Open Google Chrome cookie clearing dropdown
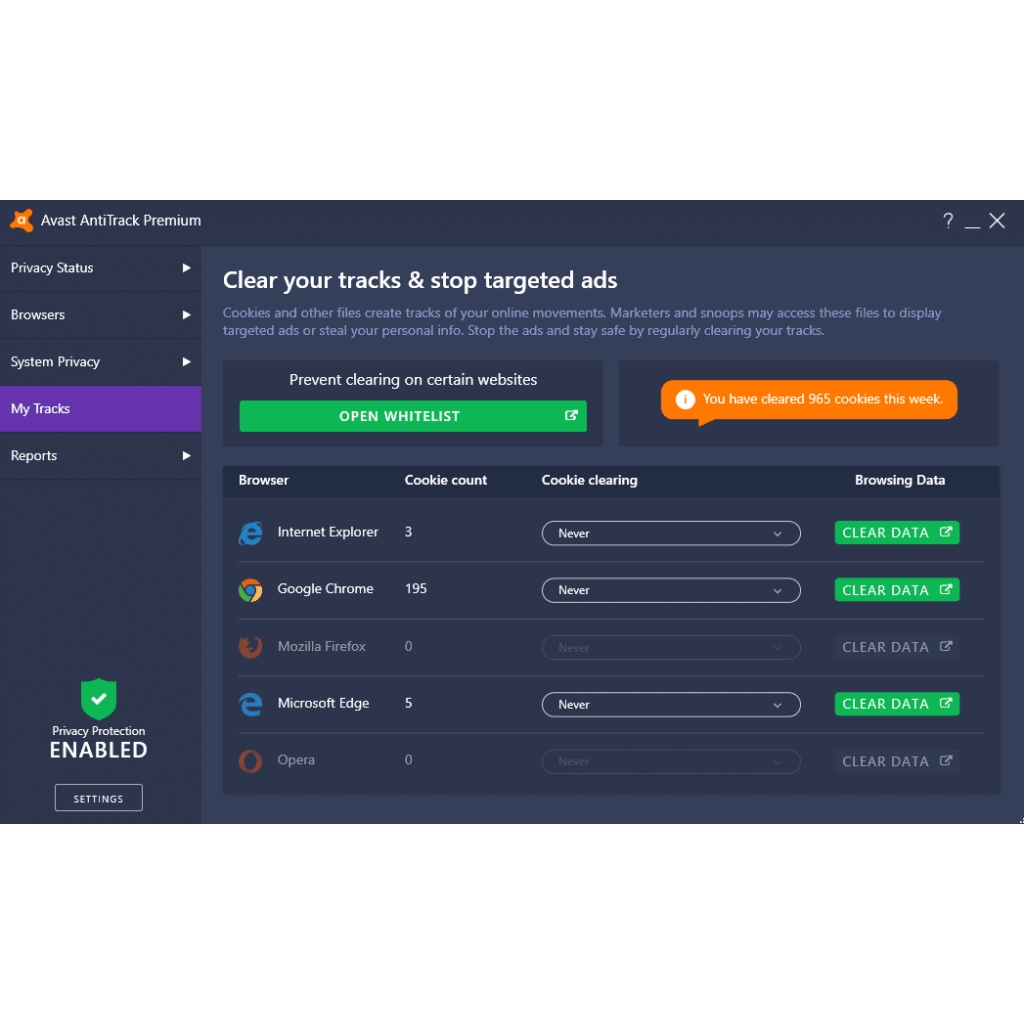 tap(671, 591)
